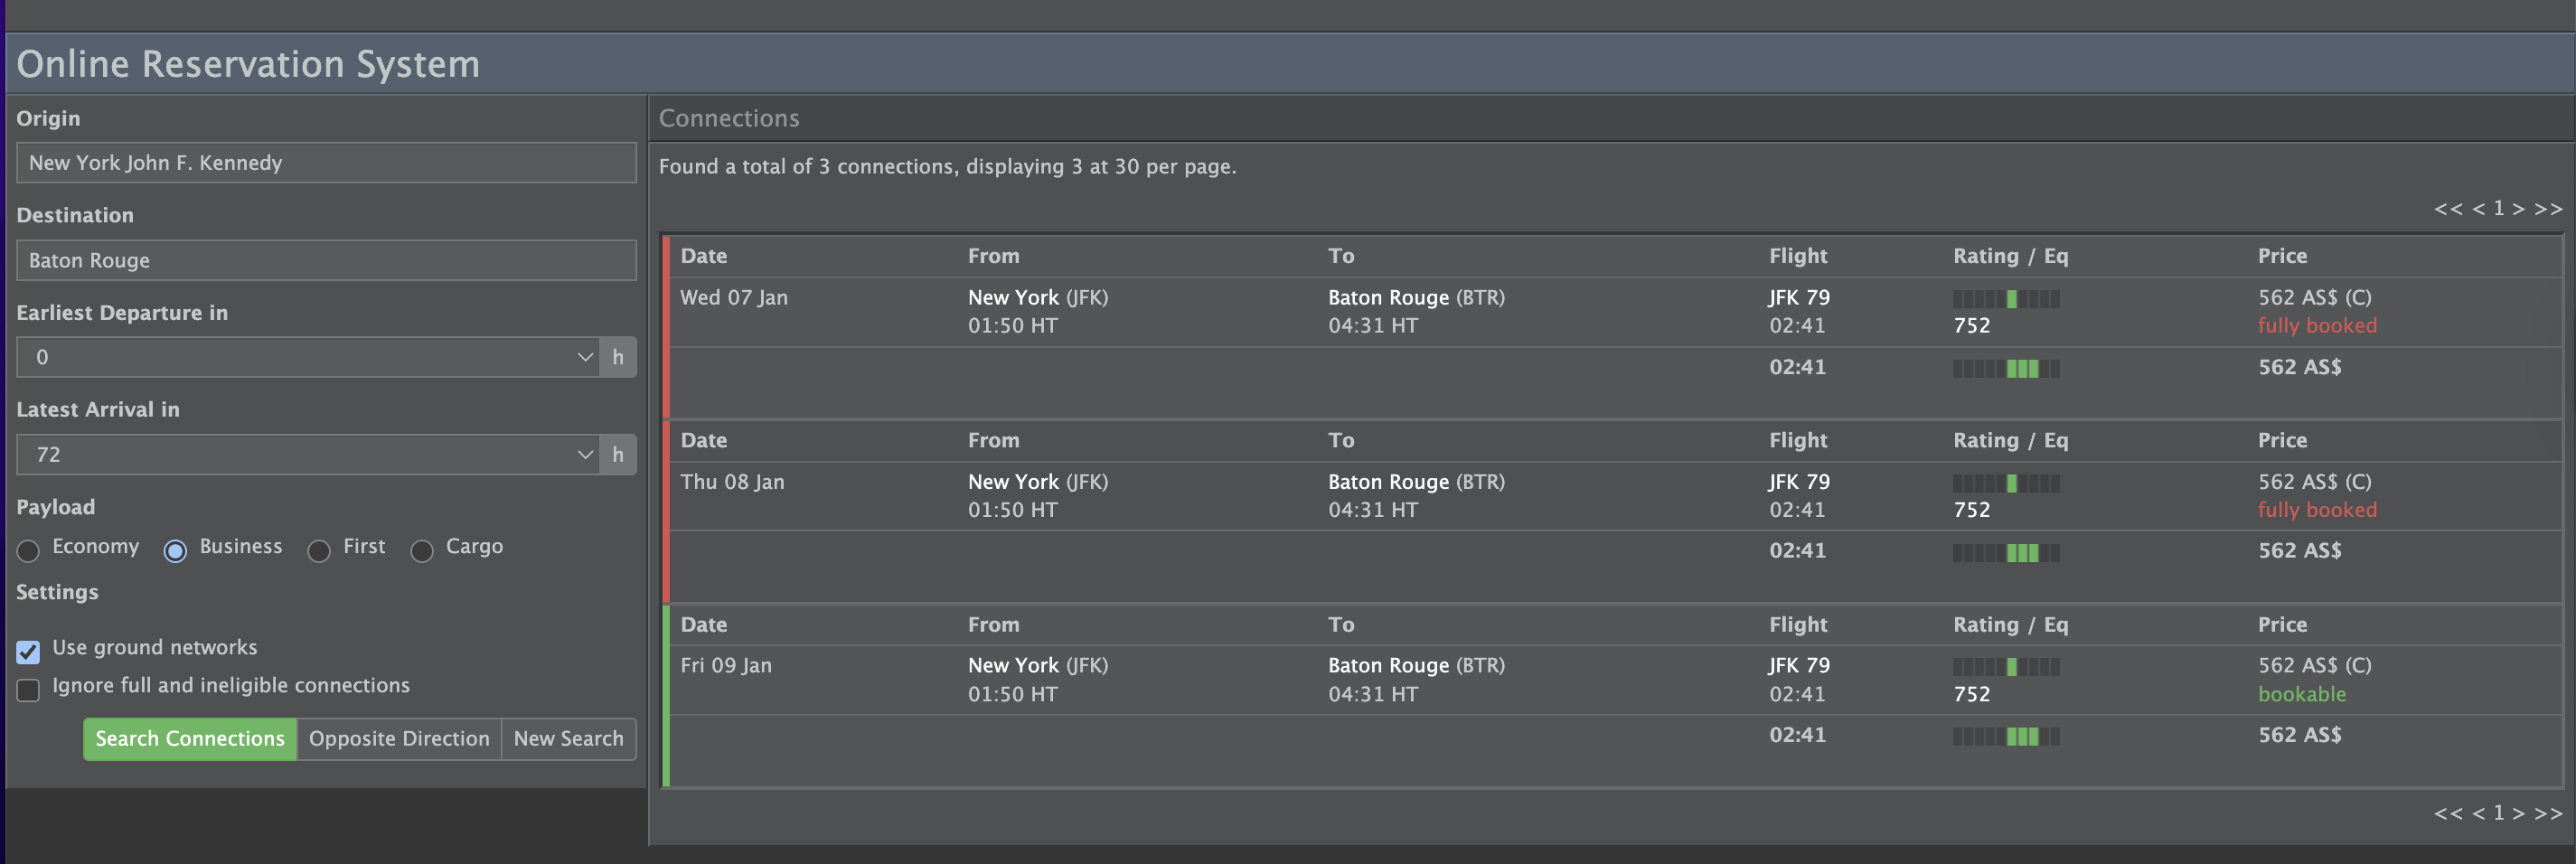Select the Cargo payload radio button

point(422,550)
